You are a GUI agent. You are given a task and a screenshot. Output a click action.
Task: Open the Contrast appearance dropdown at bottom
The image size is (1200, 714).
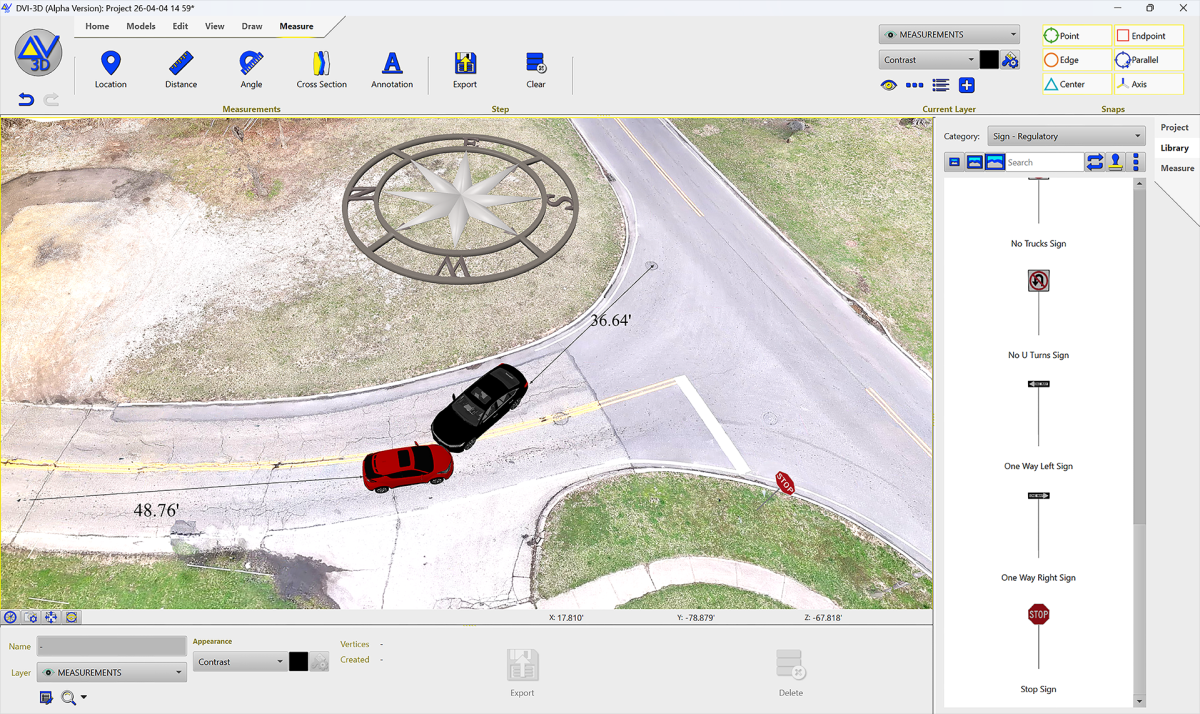[239, 662]
